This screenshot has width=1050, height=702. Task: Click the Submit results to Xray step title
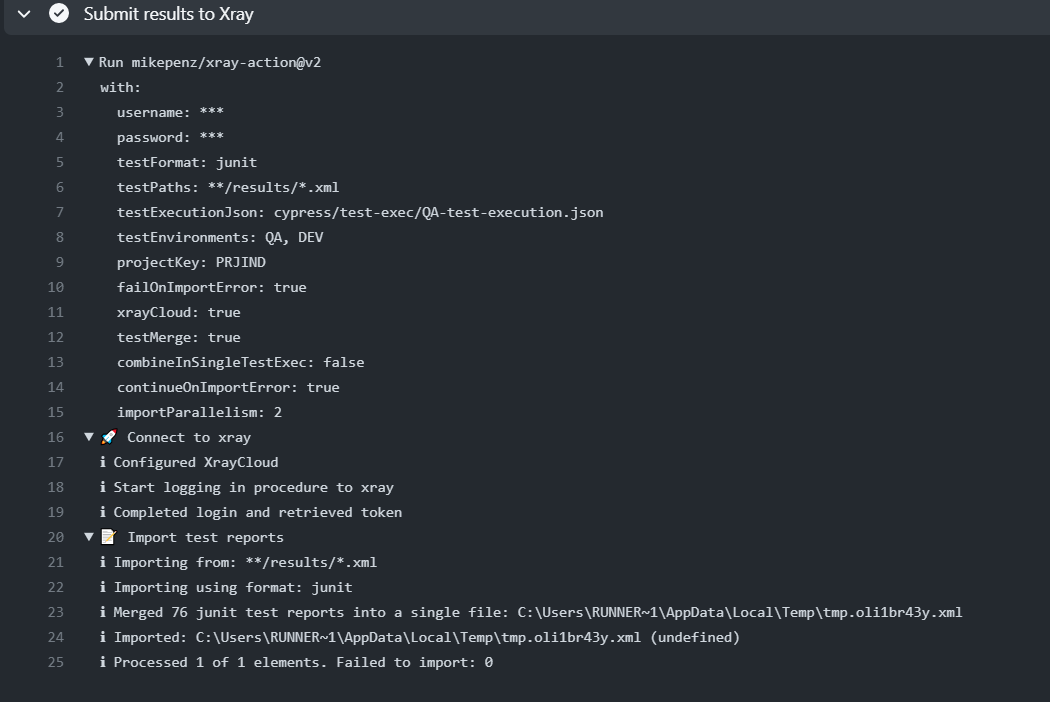tap(168, 14)
